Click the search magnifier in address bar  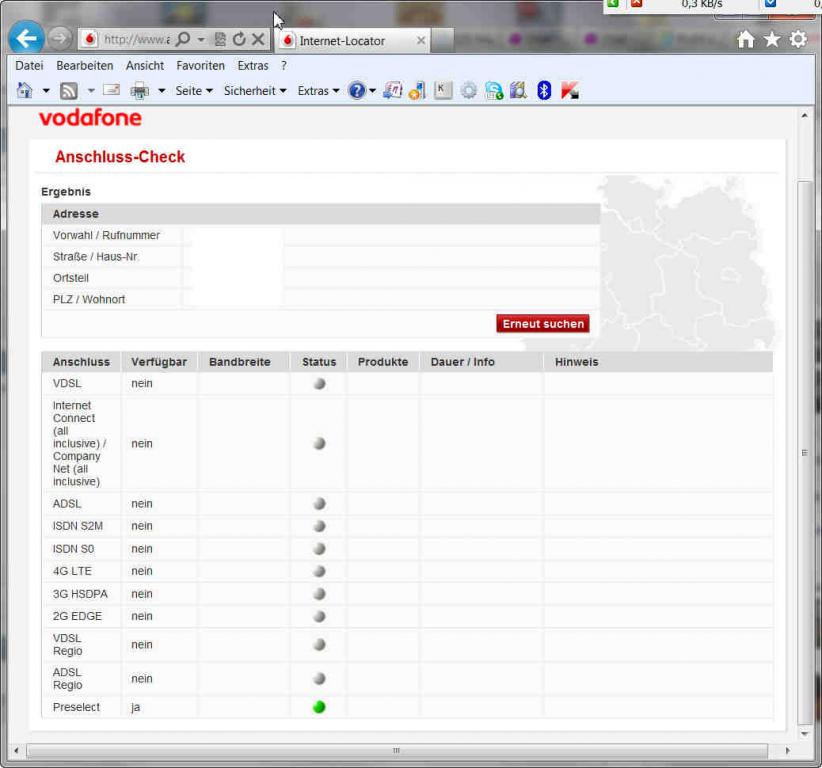point(183,39)
